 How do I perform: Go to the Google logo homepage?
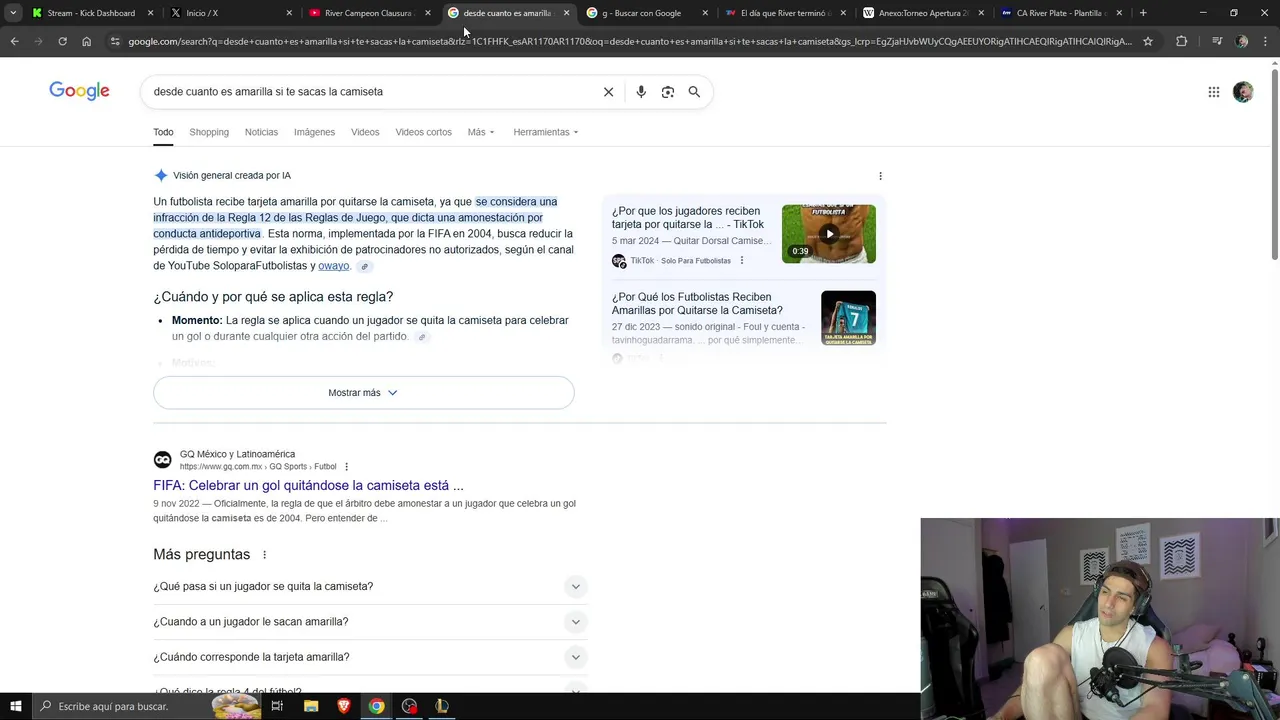coord(79,91)
